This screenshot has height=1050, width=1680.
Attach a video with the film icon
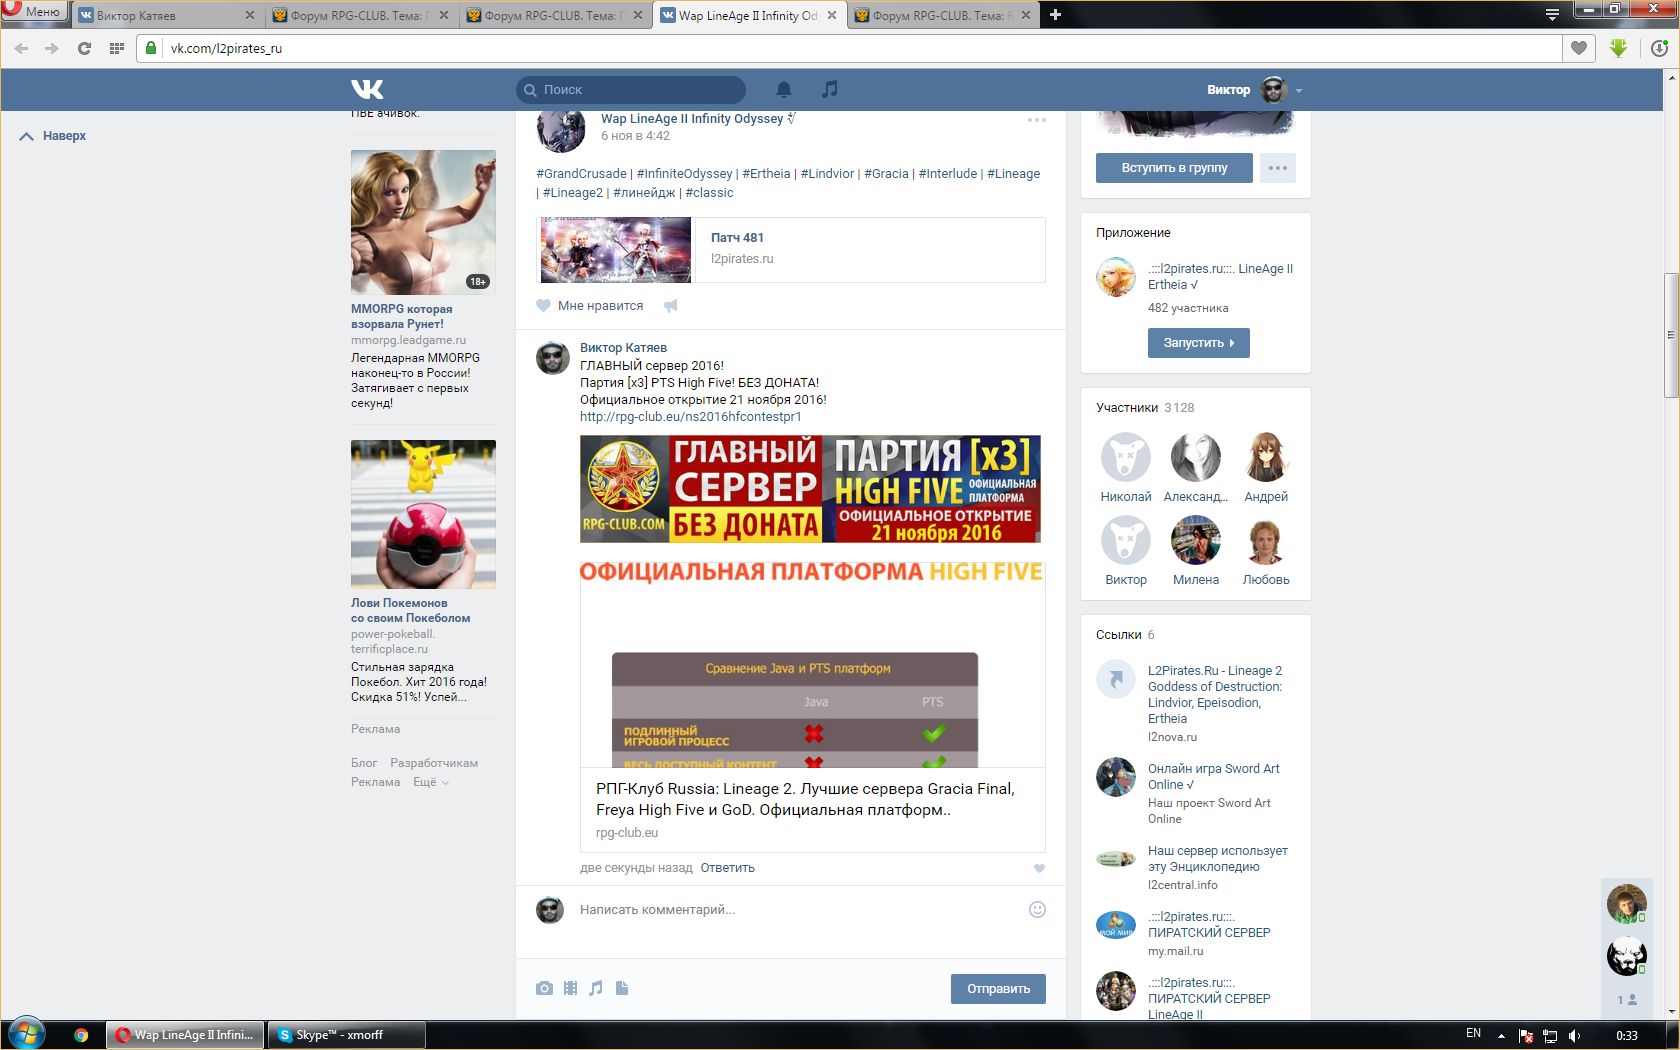tap(570, 988)
